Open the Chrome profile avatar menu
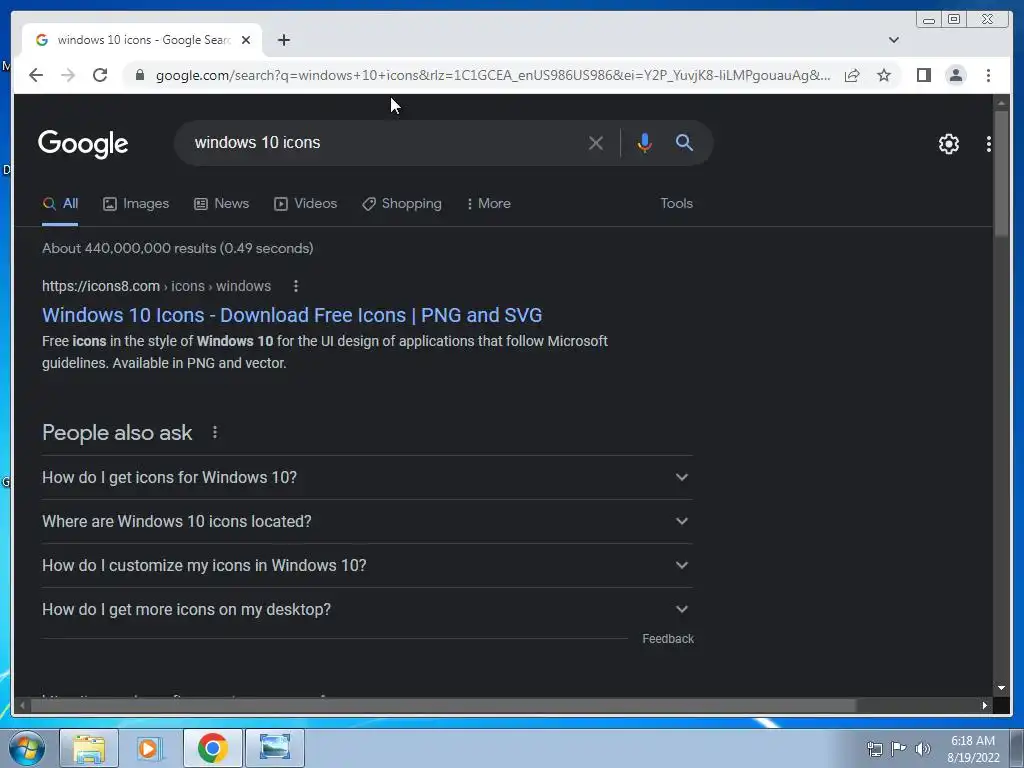Viewport: 1024px width, 768px height. (x=955, y=75)
